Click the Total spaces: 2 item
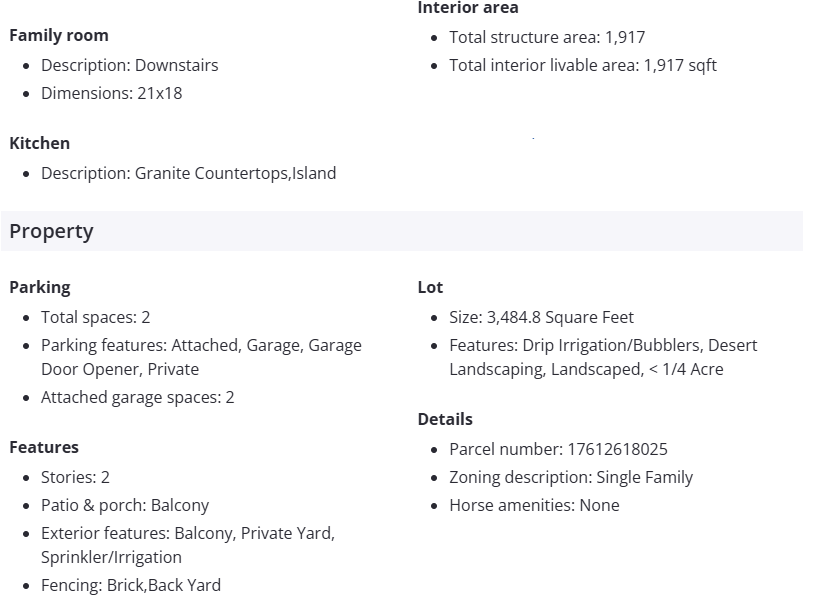The width and height of the screenshot is (840, 604). (x=95, y=317)
